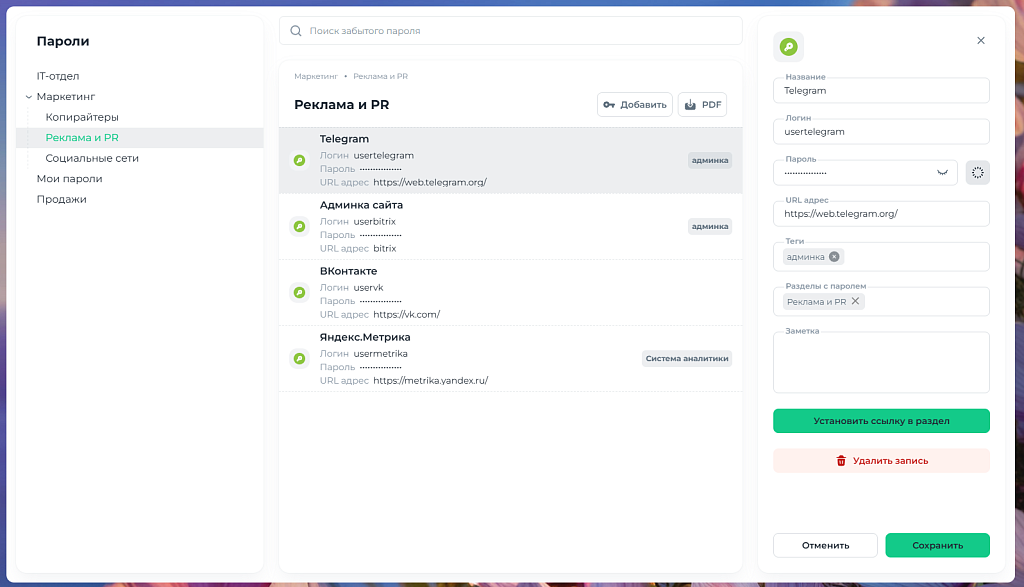Toggle password visibility eye icon

click(x=942, y=173)
